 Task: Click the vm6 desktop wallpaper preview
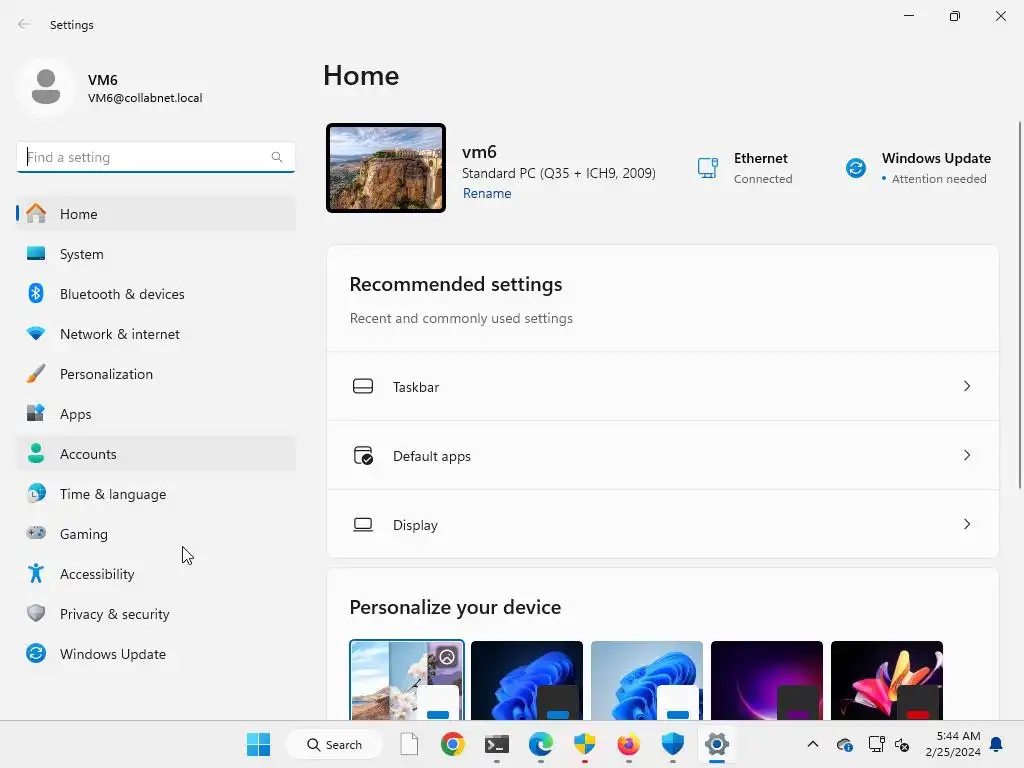pos(386,168)
